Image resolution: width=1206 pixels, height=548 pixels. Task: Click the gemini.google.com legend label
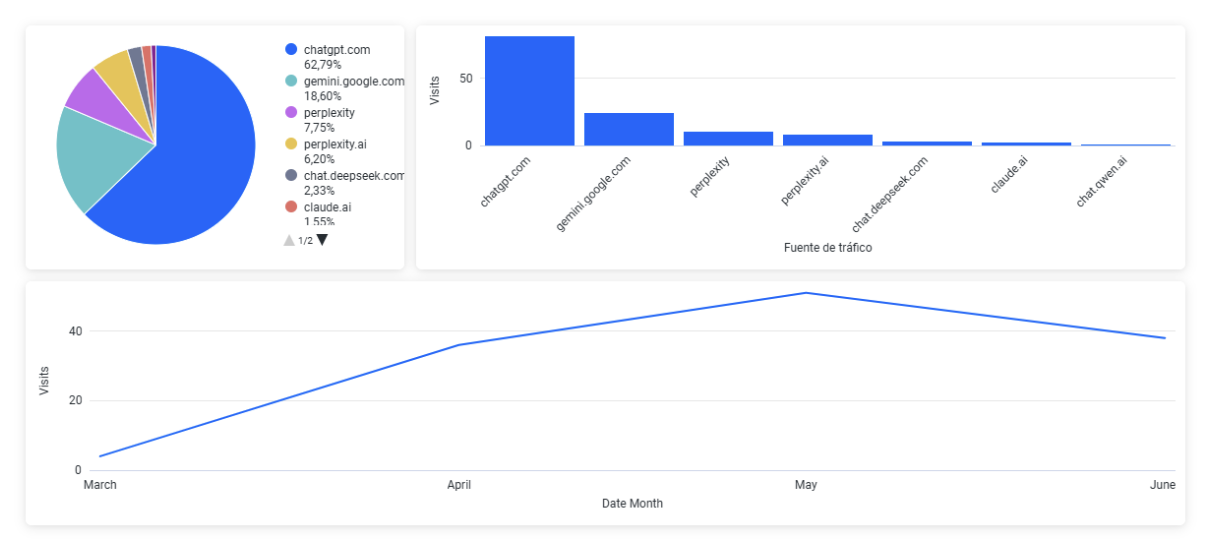click(353, 81)
